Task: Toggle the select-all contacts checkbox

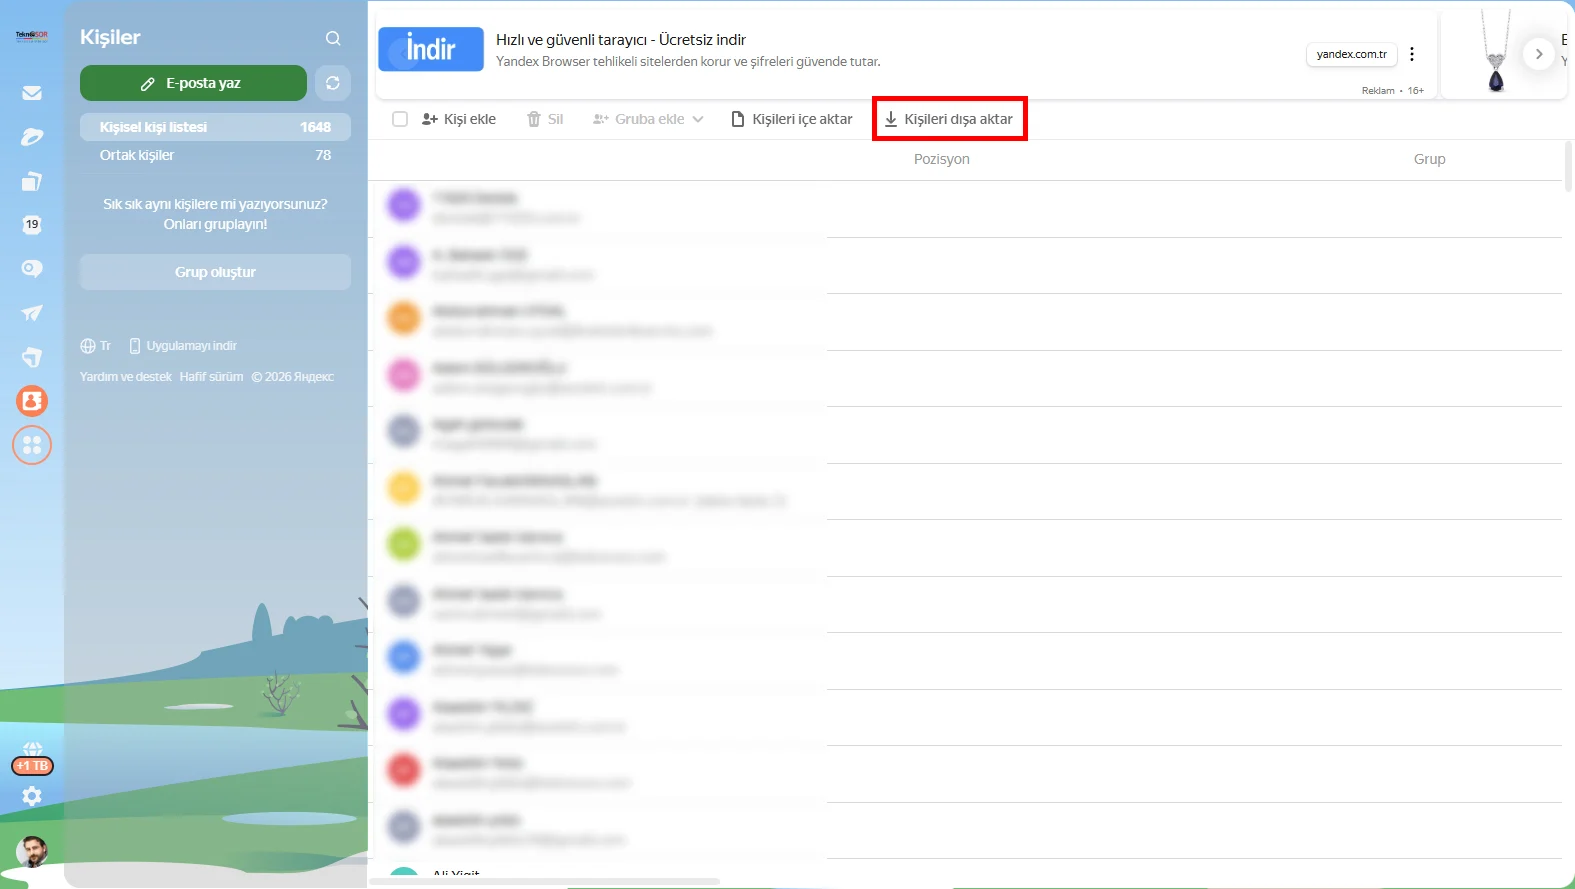Action: click(400, 119)
